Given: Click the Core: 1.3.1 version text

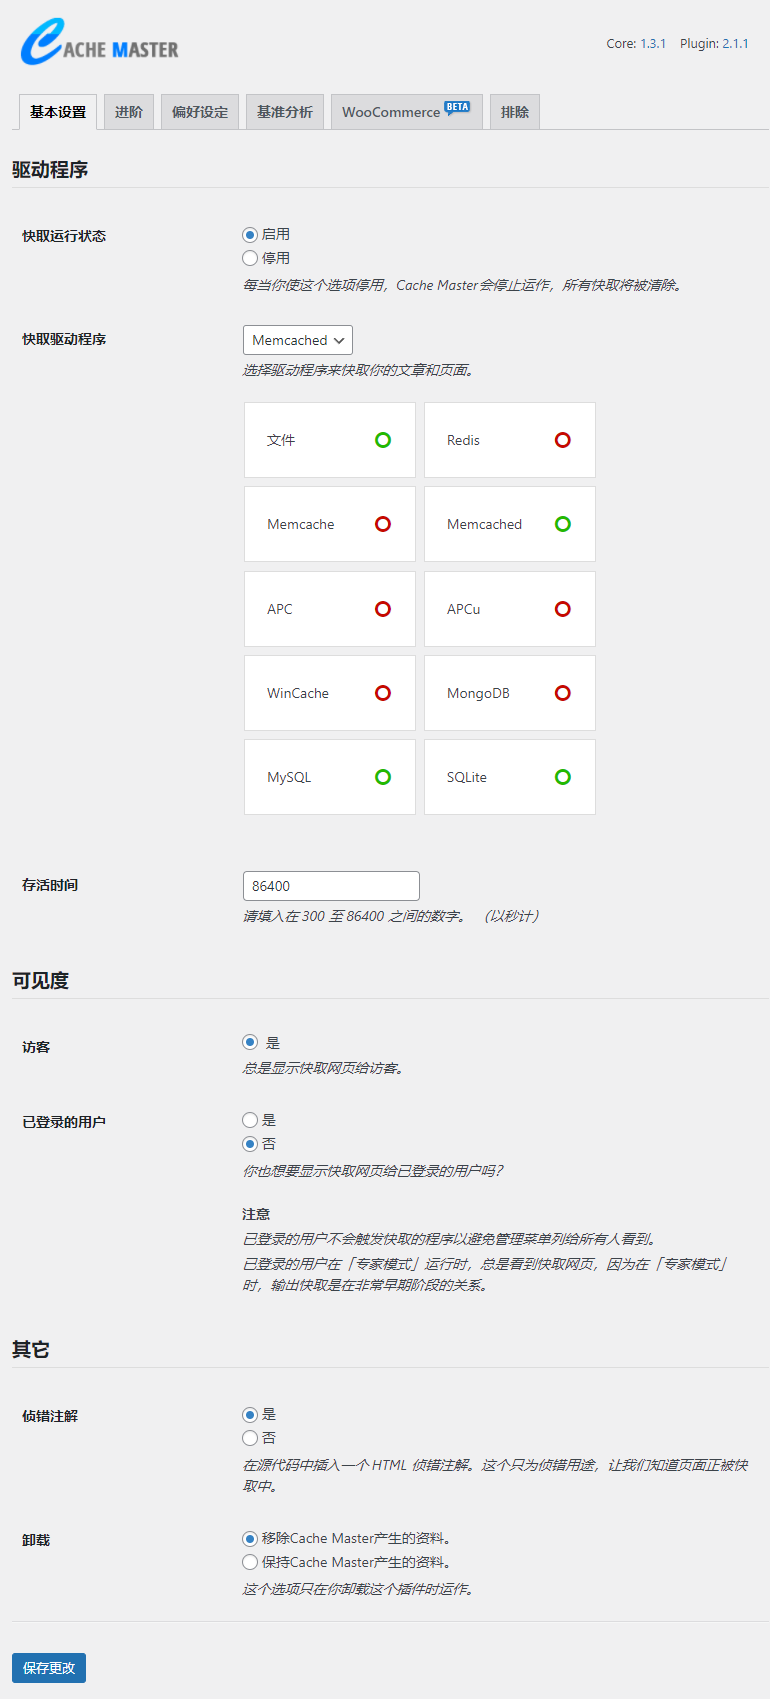Looking at the screenshot, I should pos(636,43).
